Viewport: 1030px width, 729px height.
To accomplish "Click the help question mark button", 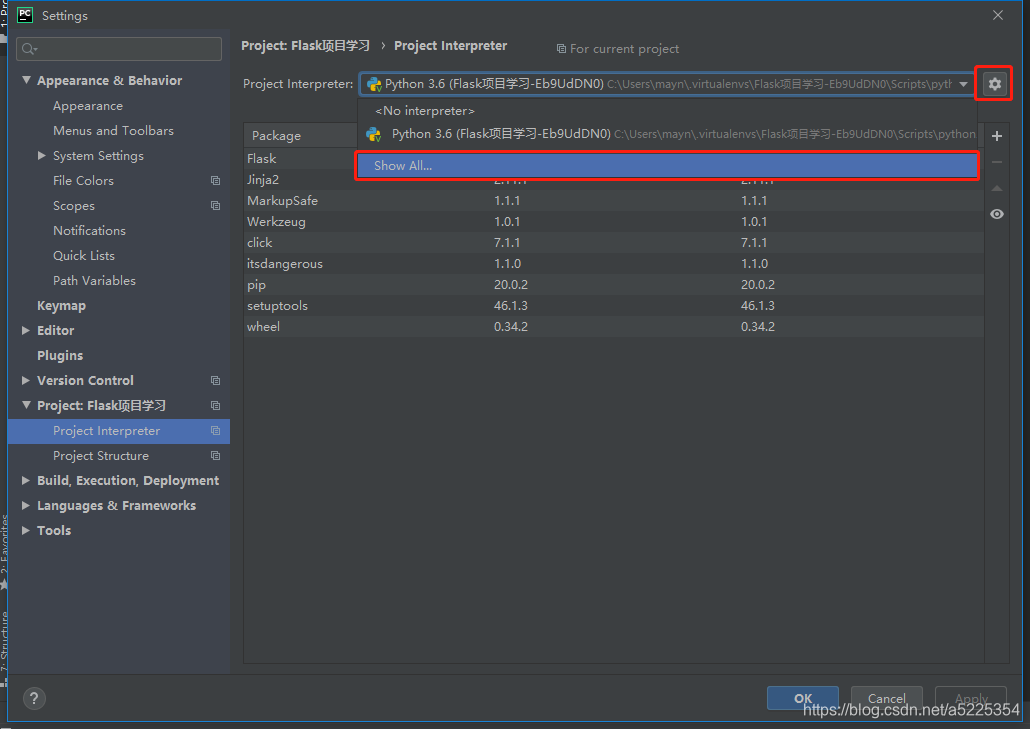I will (x=34, y=698).
